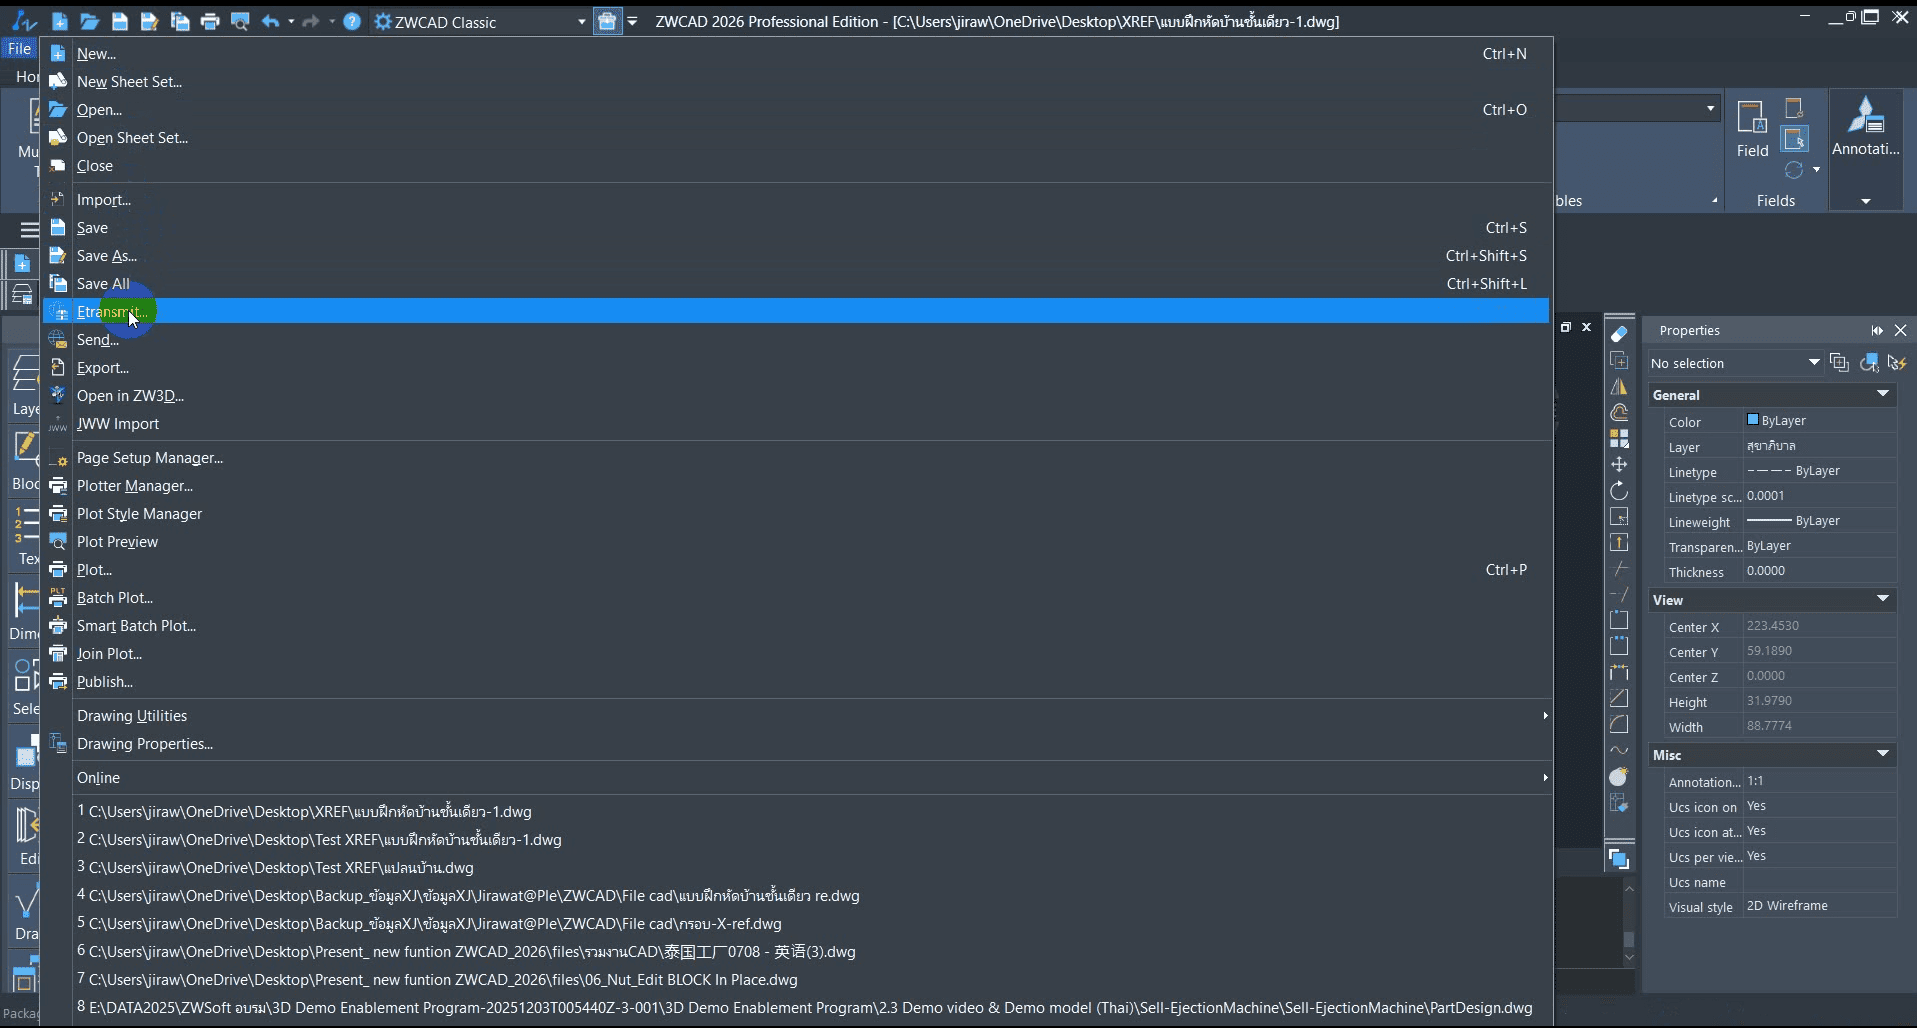The width and height of the screenshot is (1917, 1028).
Task: Click Save As in the File menu
Action: (106, 256)
